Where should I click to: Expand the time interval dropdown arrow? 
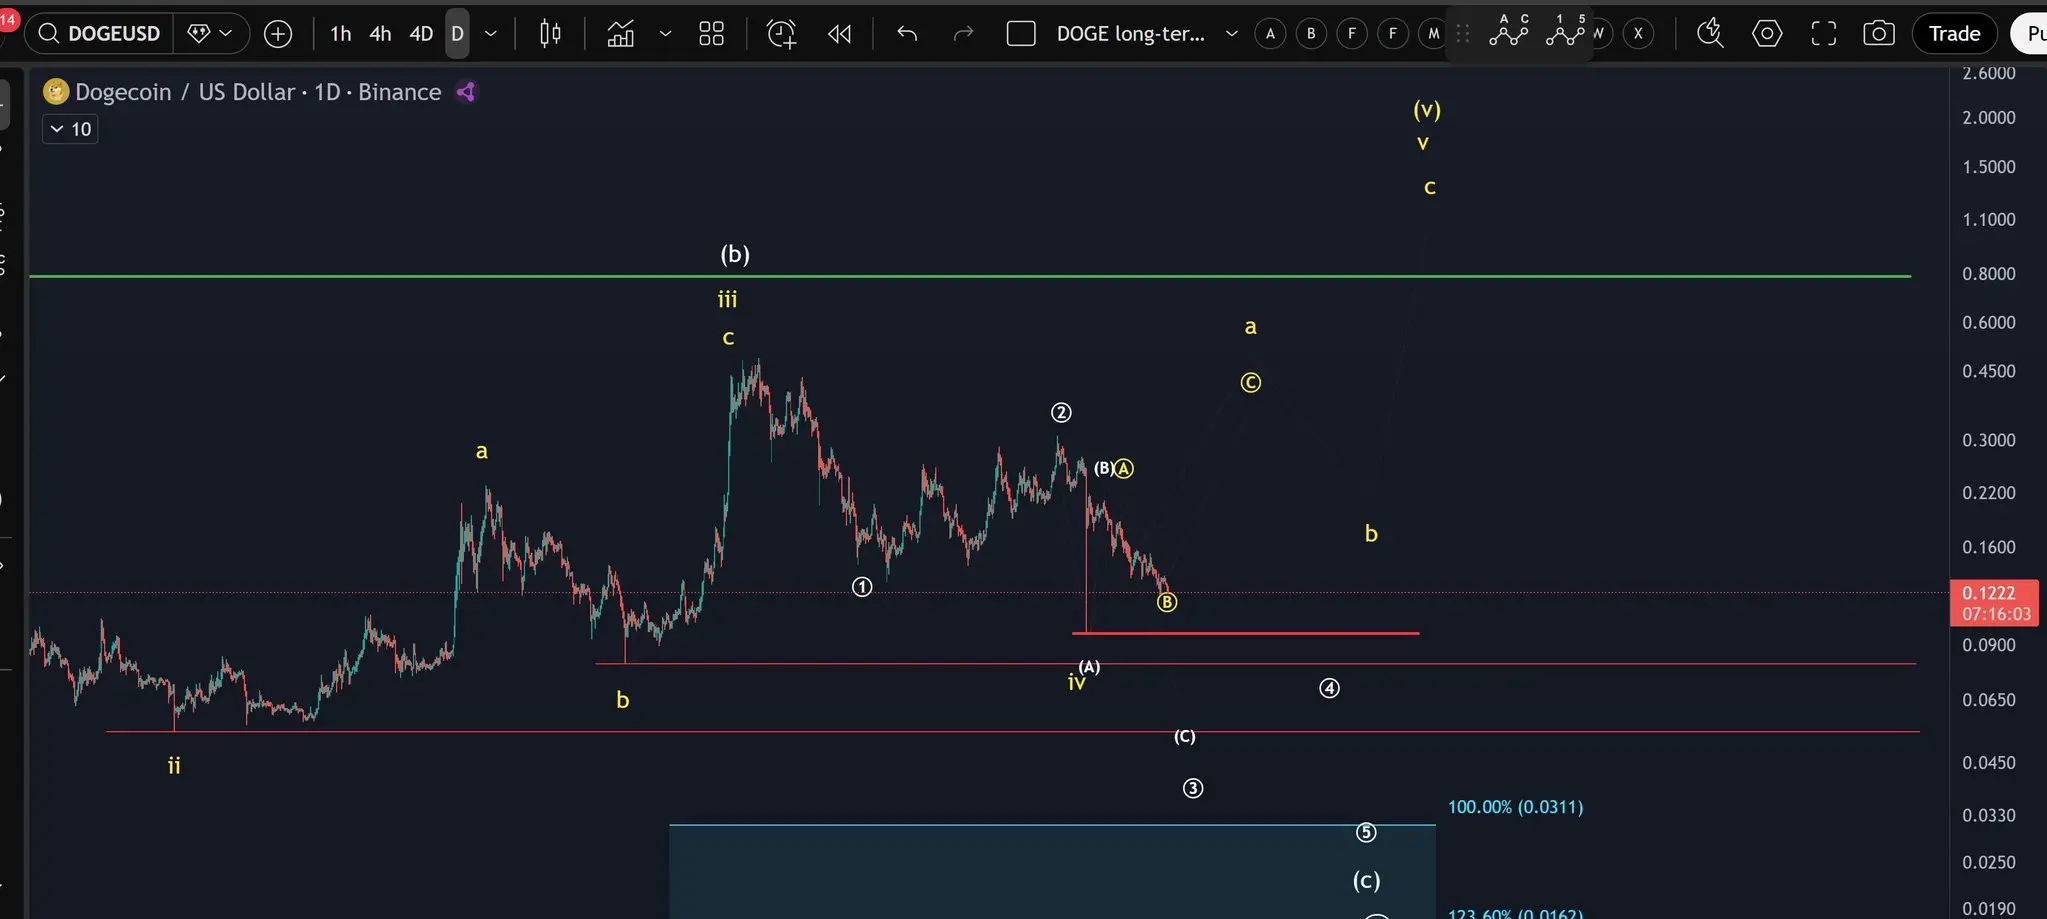(x=491, y=34)
